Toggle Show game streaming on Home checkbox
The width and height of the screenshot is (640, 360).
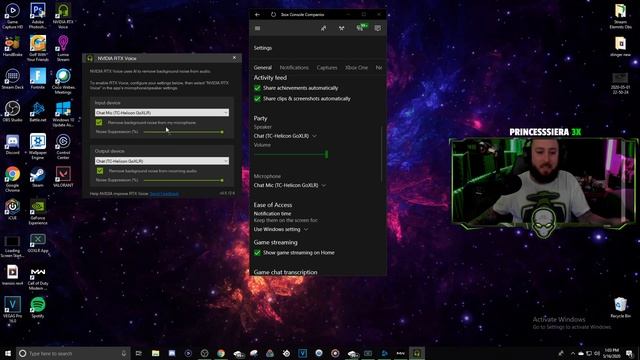(x=257, y=253)
